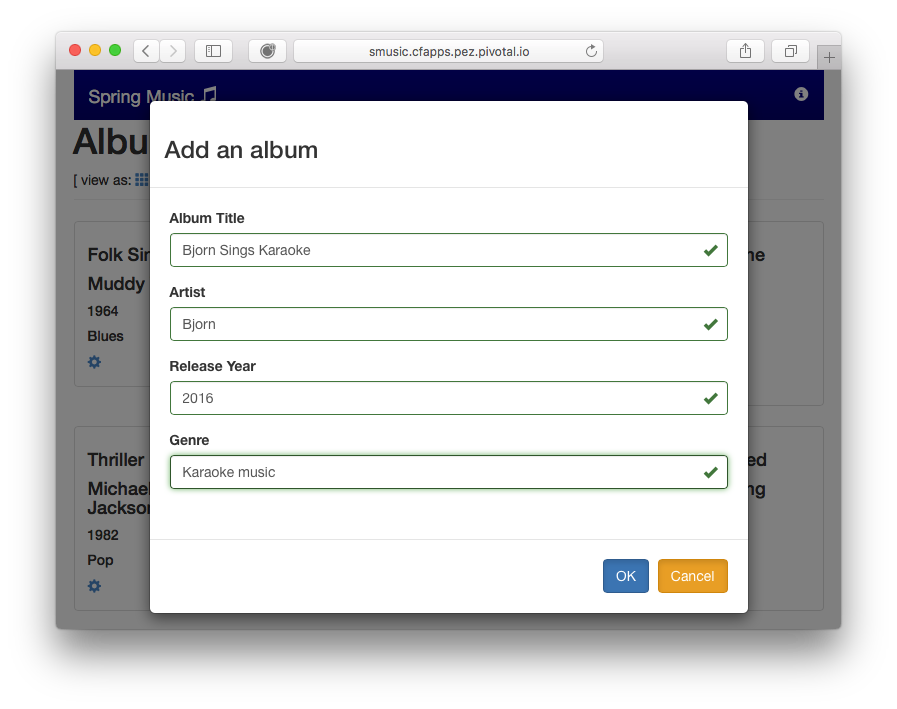Click the info icon in the Spring Music header

(801, 94)
